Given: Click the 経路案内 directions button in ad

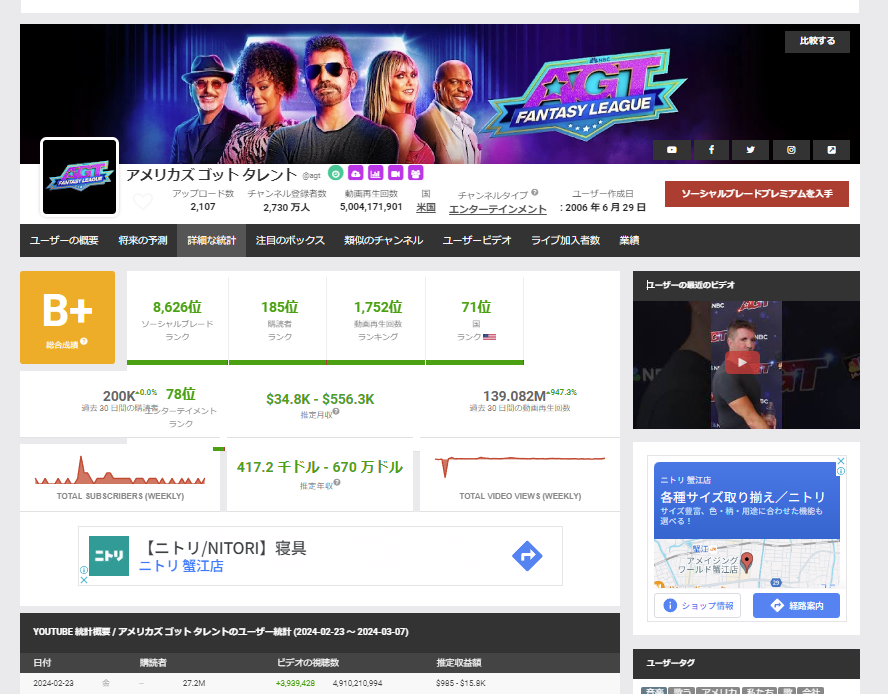Looking at the screenshot, I should click(795, 605).
